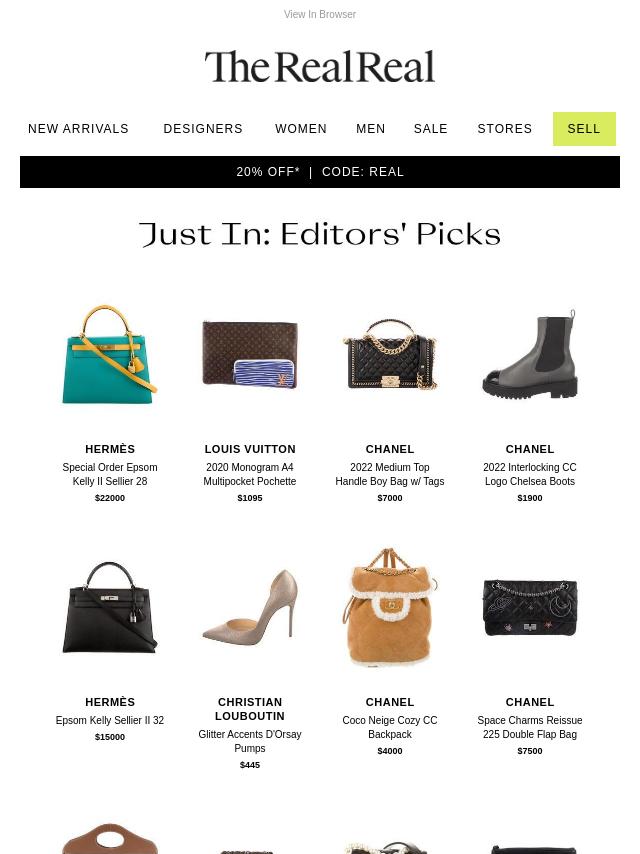View the Chanel Boy Bag product photo
The height and width of the screenshot is (854, 640).
coord(389,355)
